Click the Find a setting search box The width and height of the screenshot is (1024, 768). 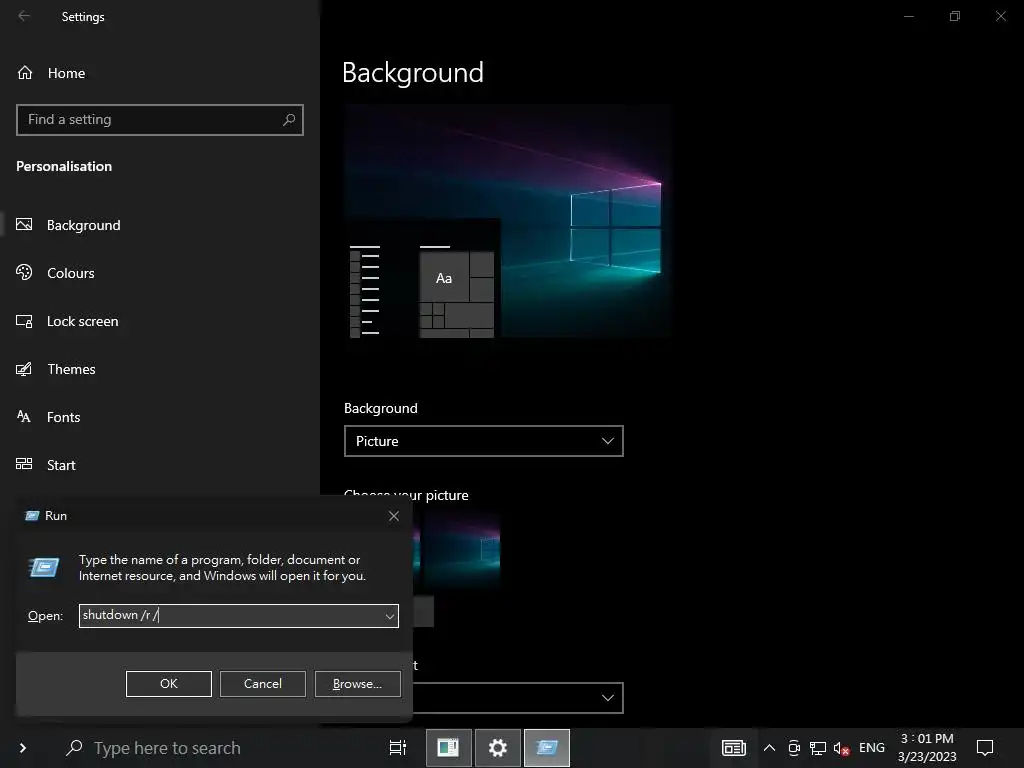pos(160,120)
